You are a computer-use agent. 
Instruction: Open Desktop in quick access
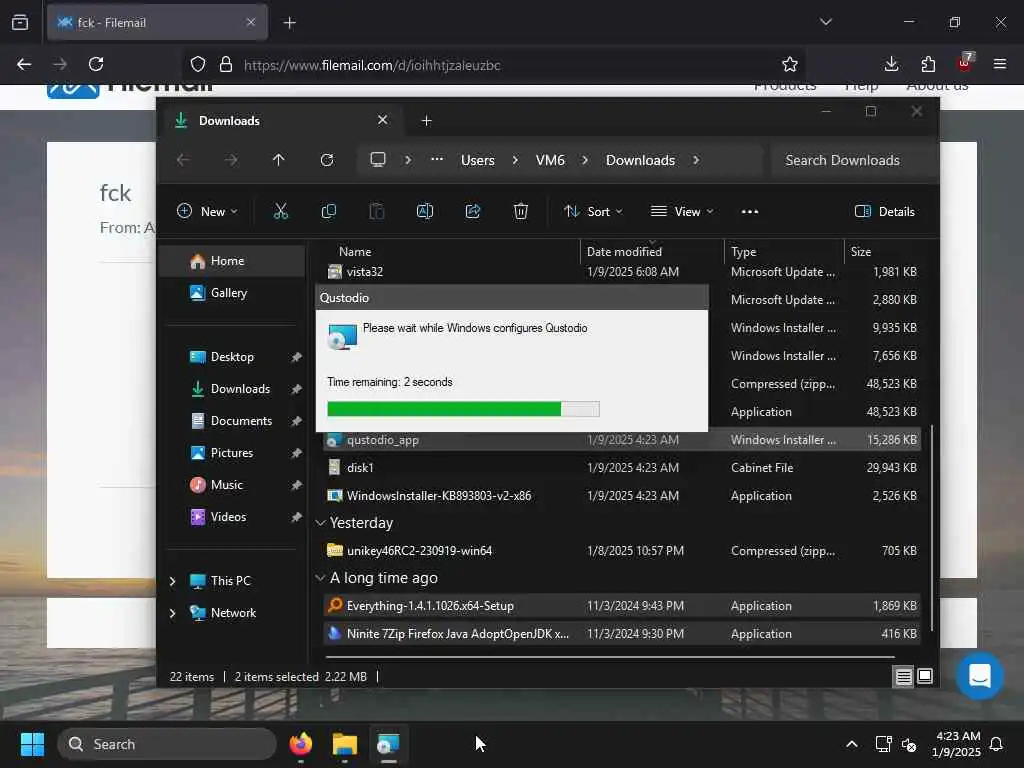point(232,357)
